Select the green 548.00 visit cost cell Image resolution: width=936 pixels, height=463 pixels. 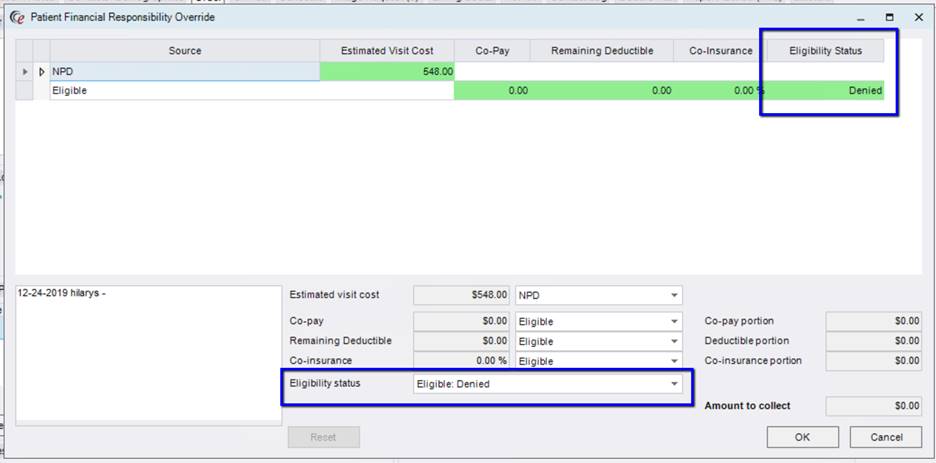[x=387, y=72]
